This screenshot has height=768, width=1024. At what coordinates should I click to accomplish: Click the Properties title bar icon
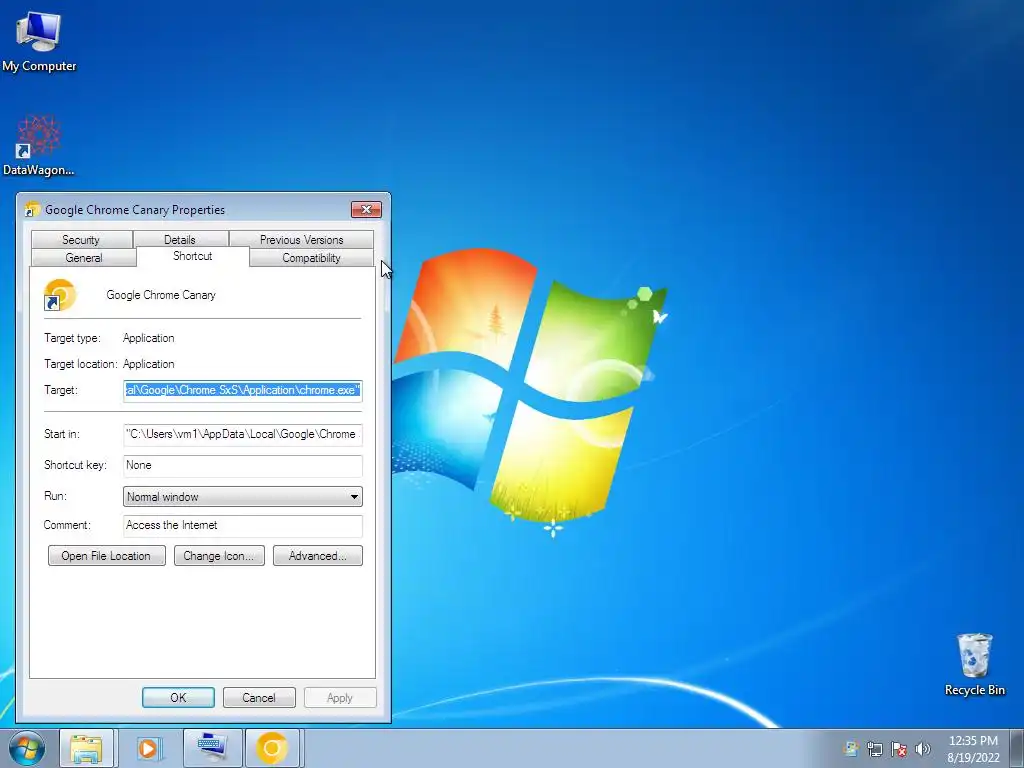click(x=32, y=210)
